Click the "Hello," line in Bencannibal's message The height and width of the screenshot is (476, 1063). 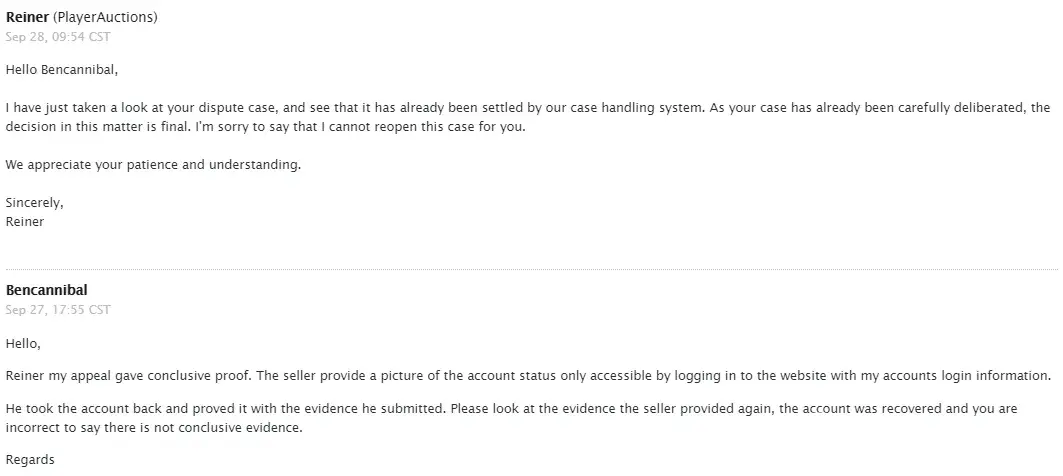tap(23, 343)
